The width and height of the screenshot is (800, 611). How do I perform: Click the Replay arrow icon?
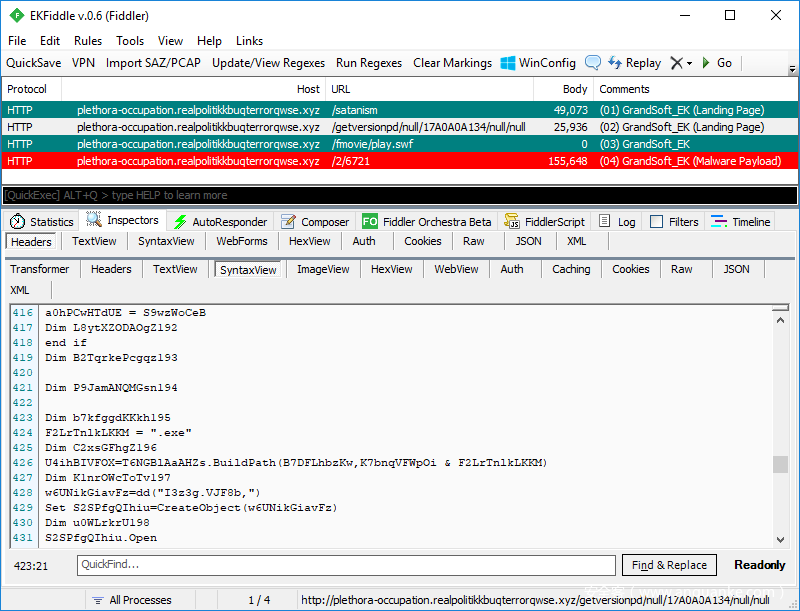[x=614, y=63]
